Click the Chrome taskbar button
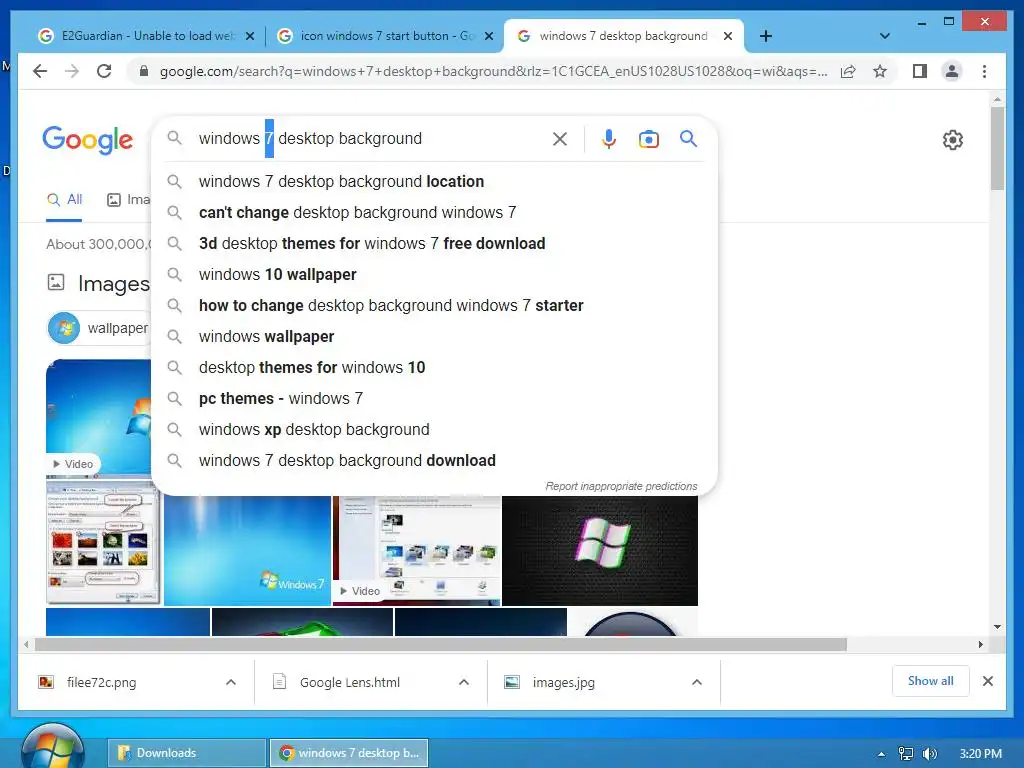The width and height of the screenshot is (1024, 768). pos(349,753)
